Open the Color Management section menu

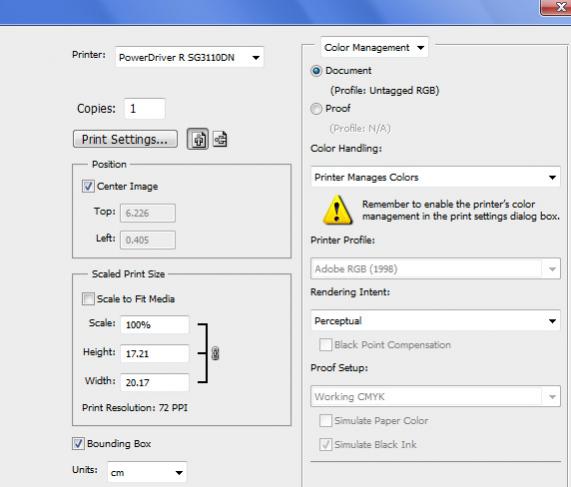(x=374, y=47)
